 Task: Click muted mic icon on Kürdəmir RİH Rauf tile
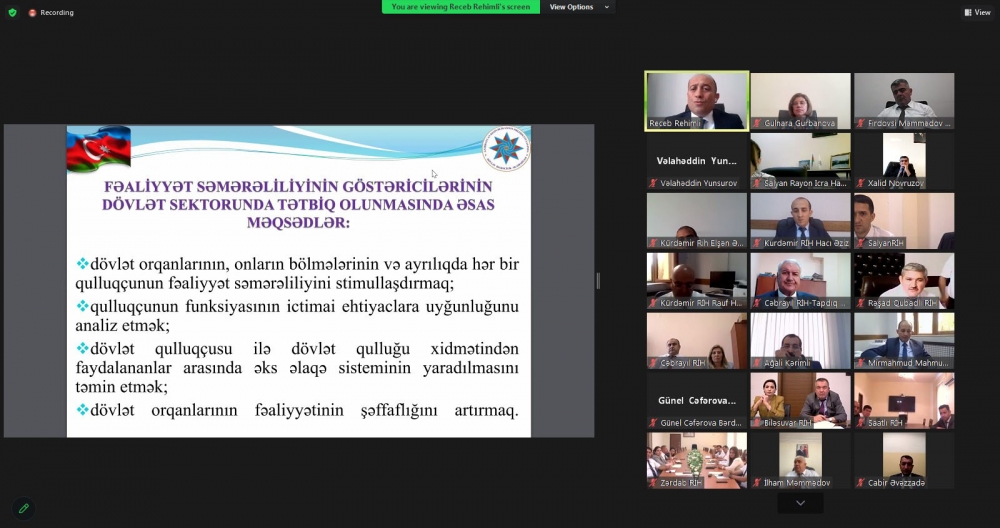click(653, 303)
